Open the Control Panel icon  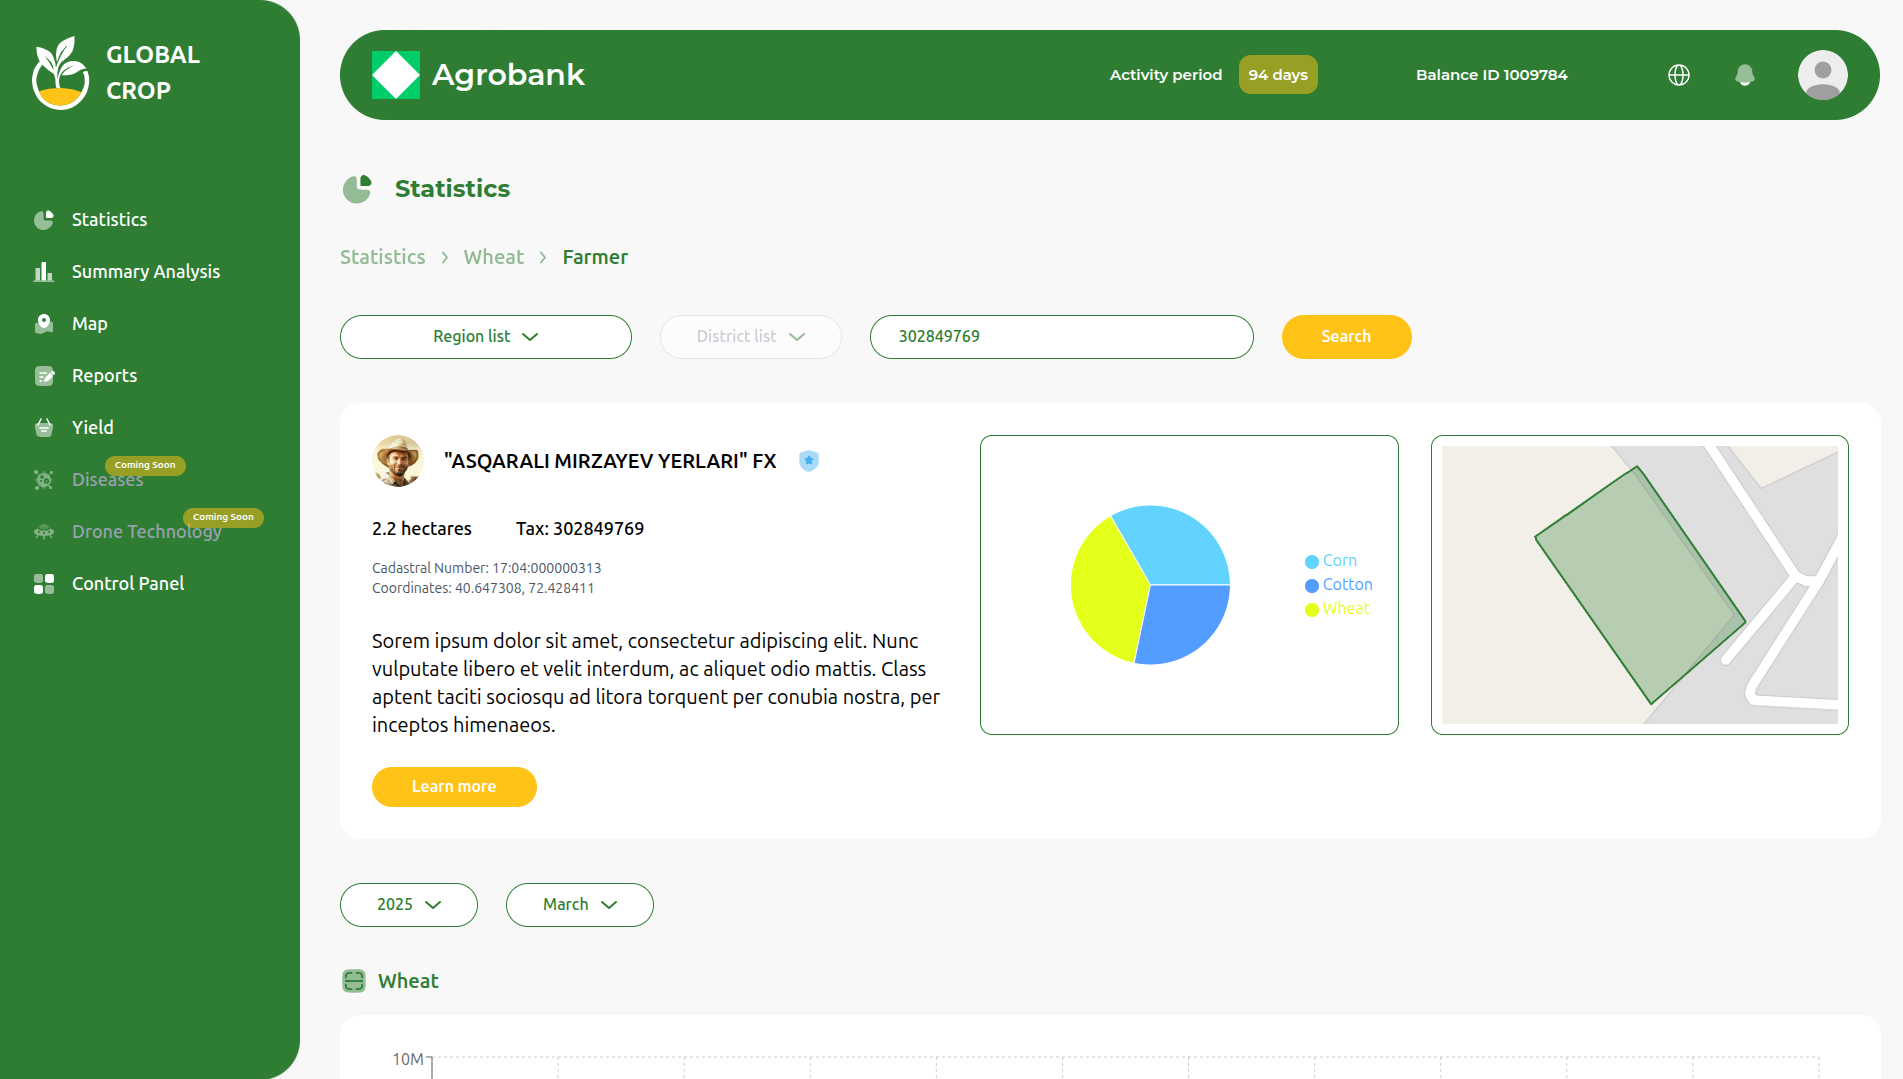click(45, 583)
